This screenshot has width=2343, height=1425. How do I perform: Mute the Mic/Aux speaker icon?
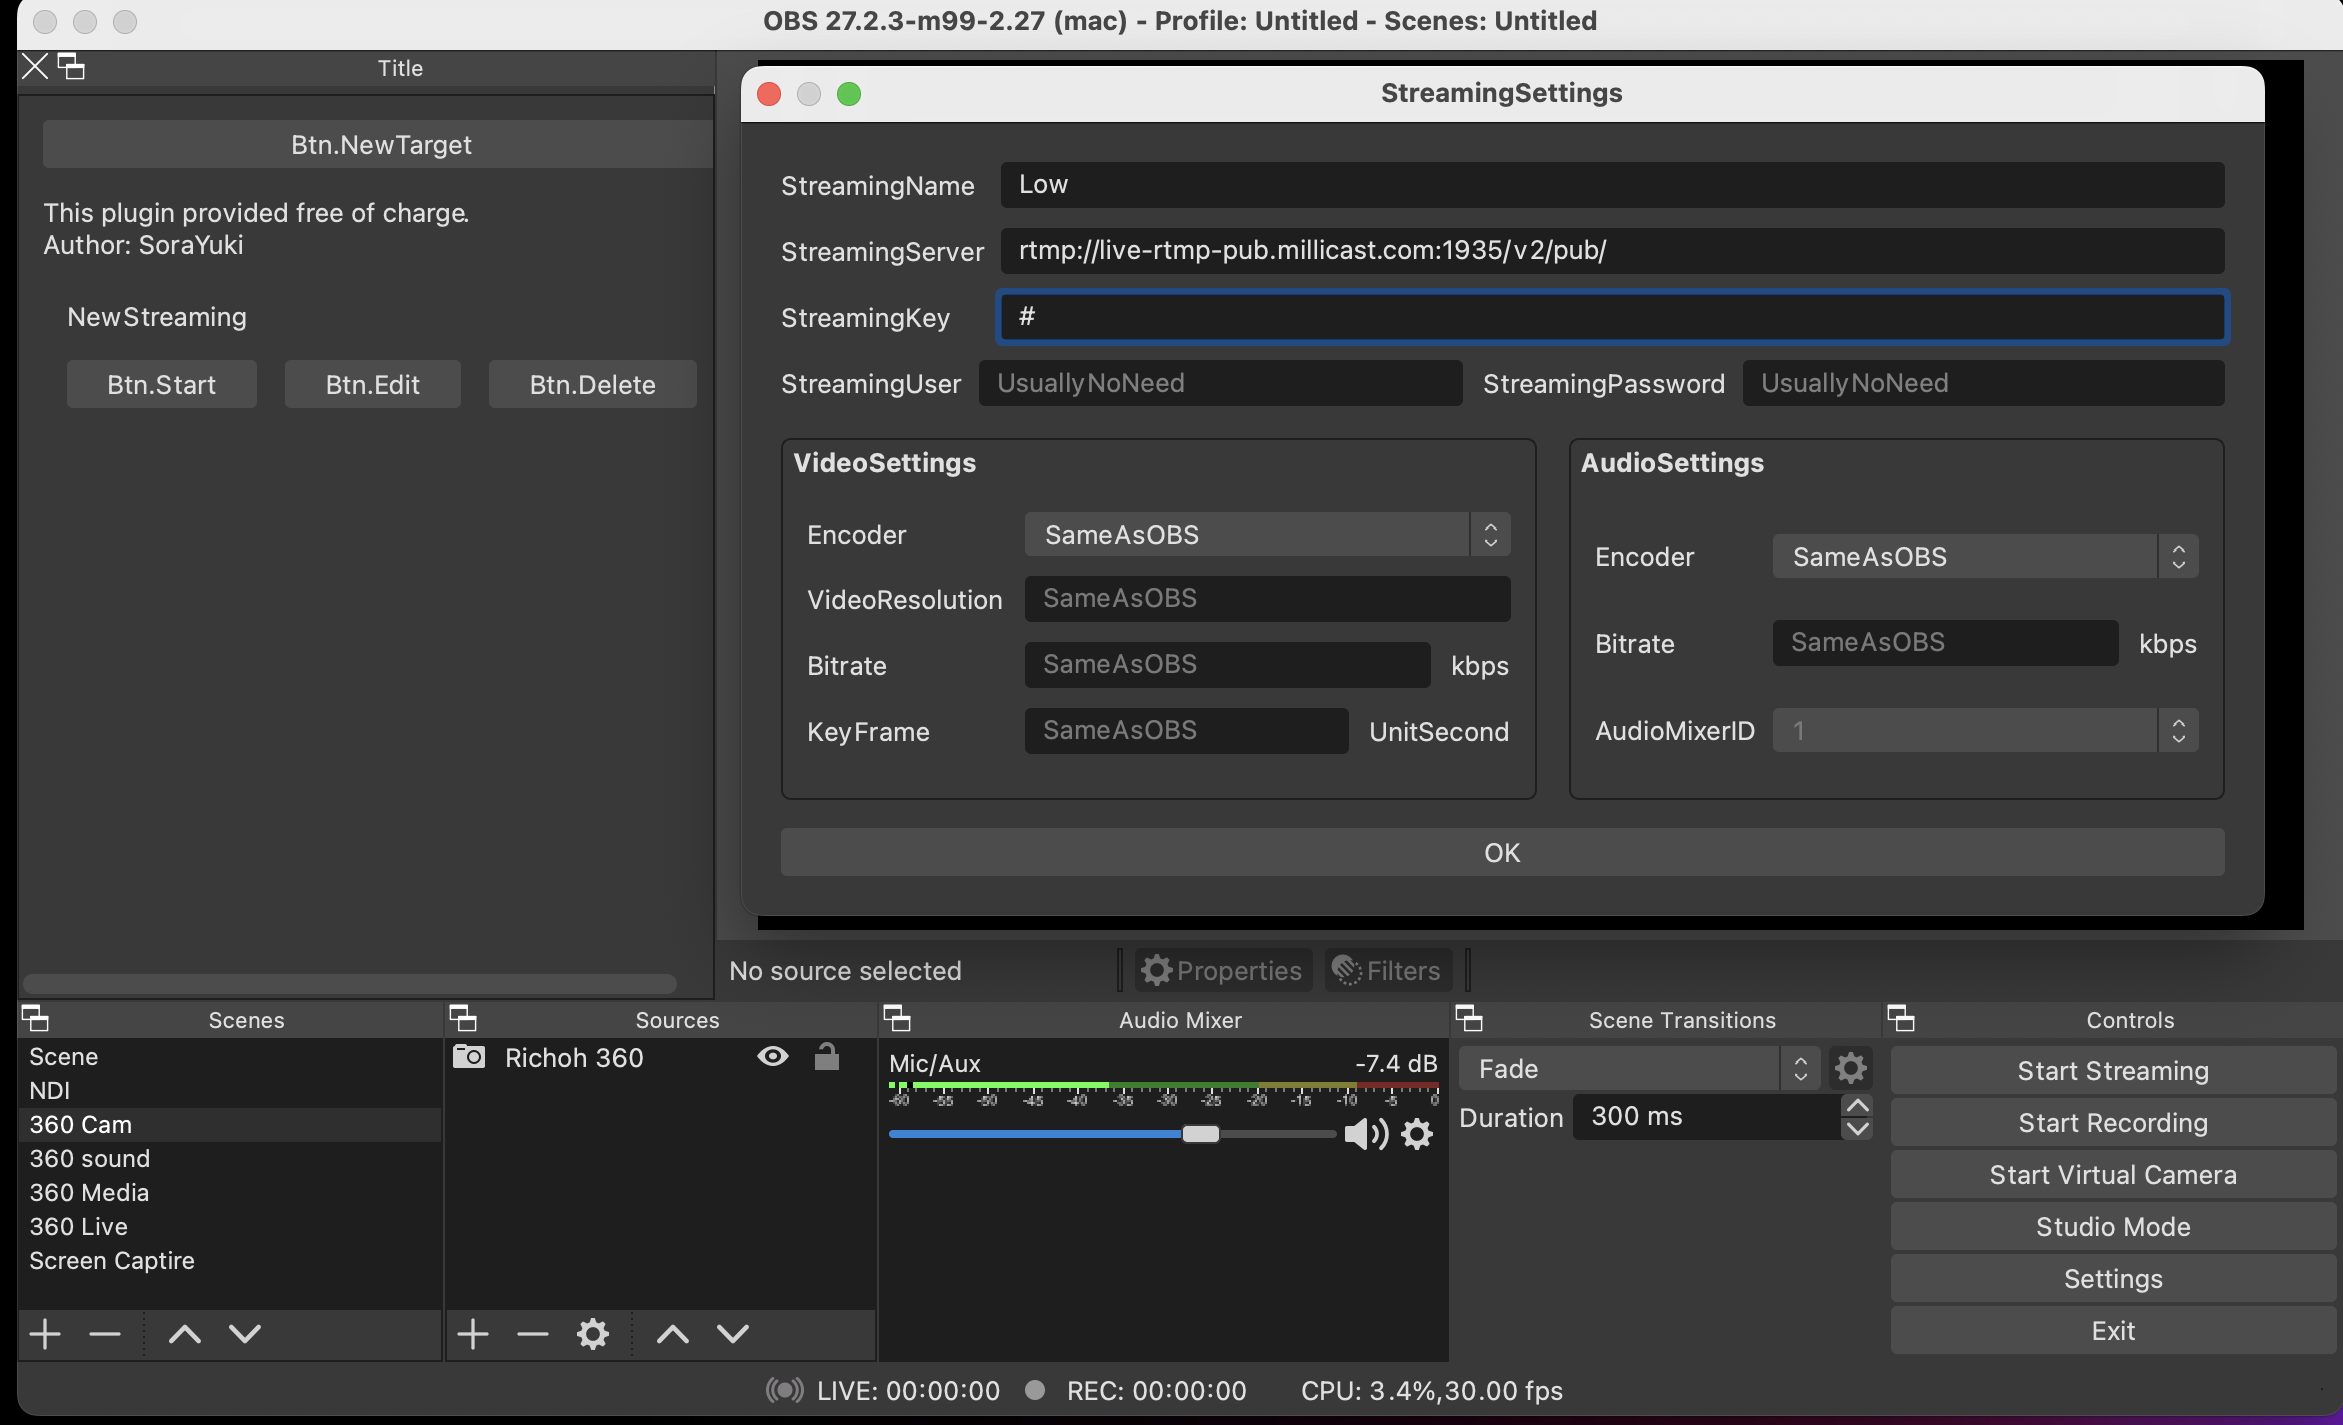[x=1364, y=1134]
